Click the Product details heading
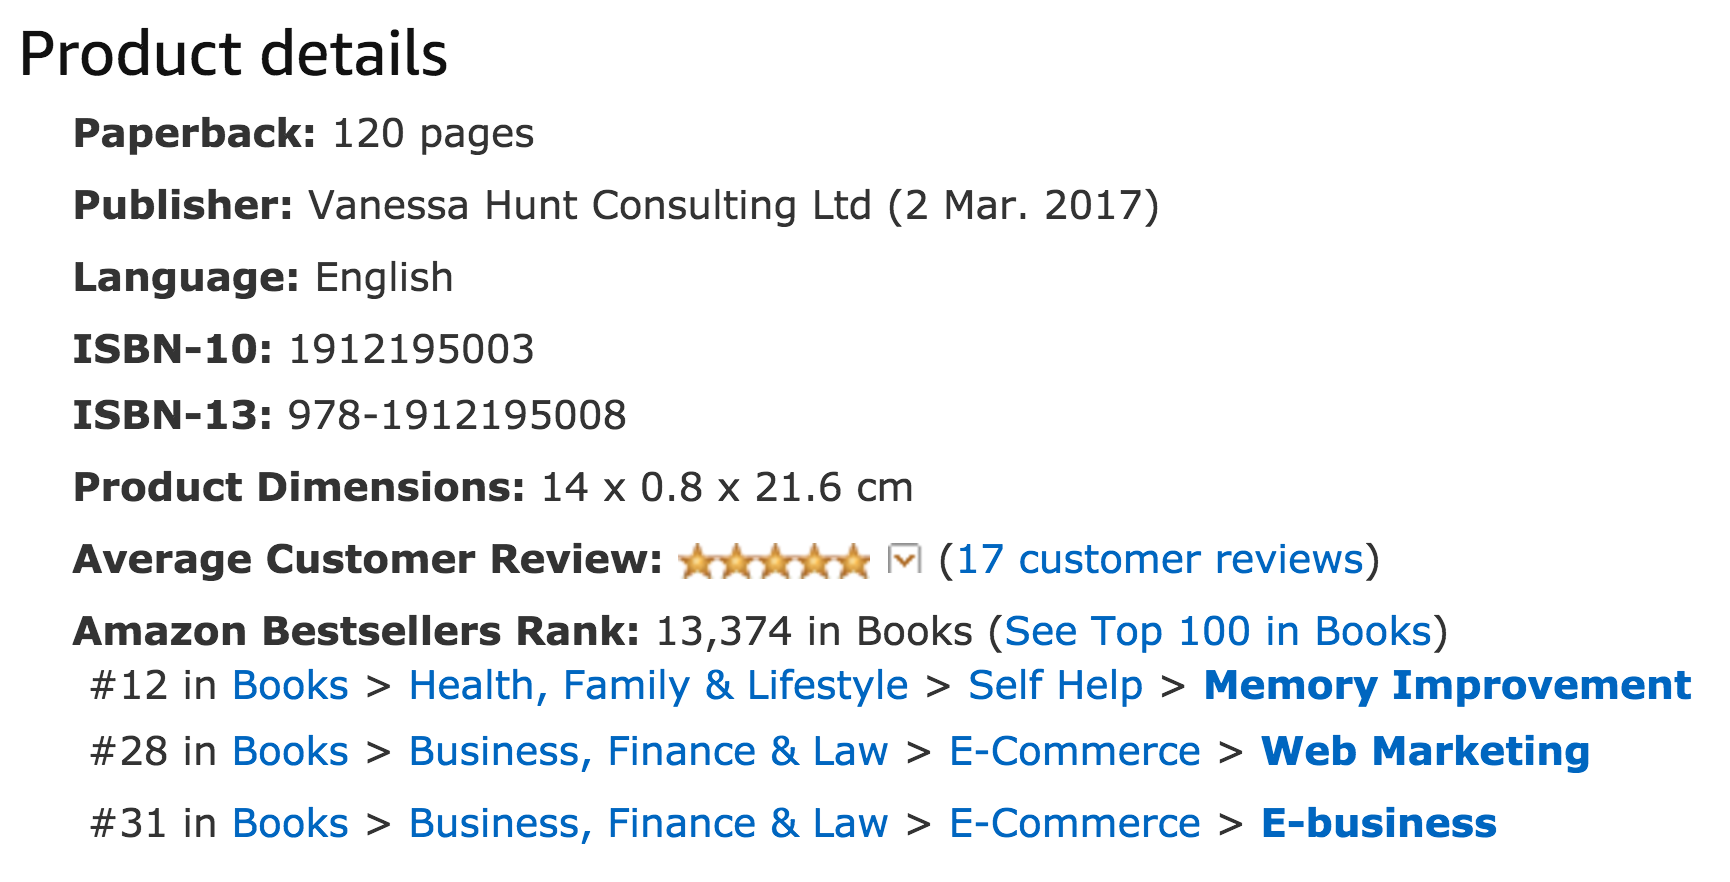The height and width of the screenshot is (882, 1730). pyautogui.click(x=233, y=53)
